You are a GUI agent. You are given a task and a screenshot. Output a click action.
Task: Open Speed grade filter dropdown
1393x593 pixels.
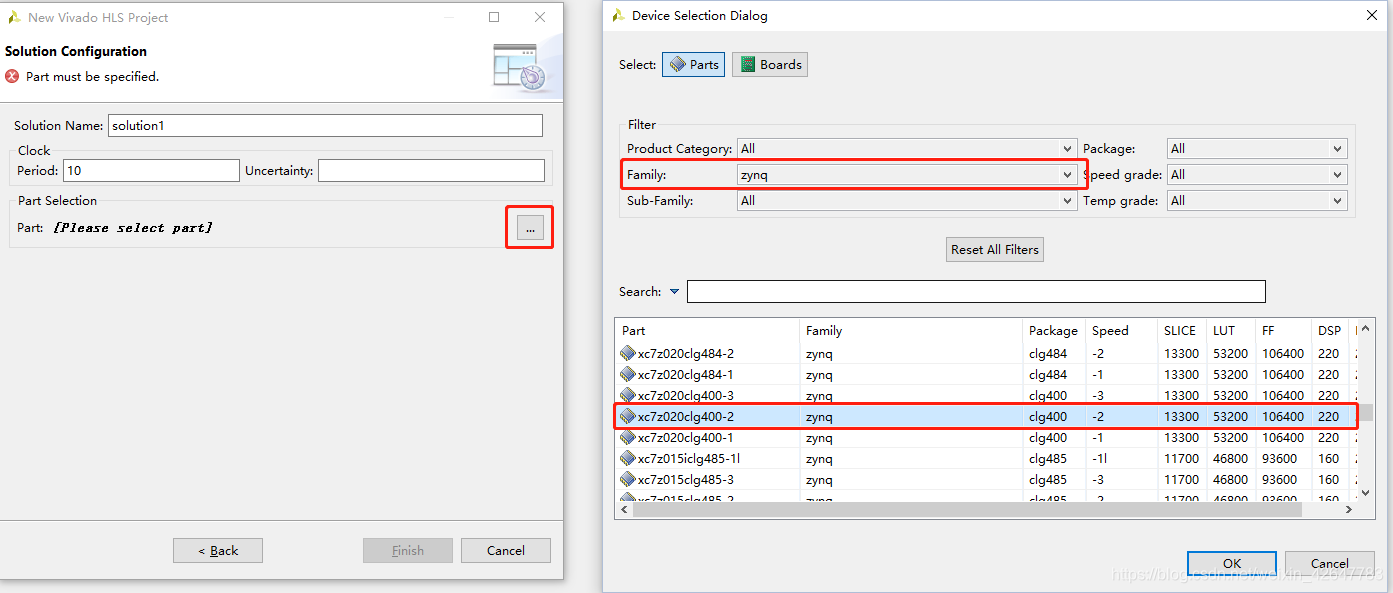pos(1257,174)
